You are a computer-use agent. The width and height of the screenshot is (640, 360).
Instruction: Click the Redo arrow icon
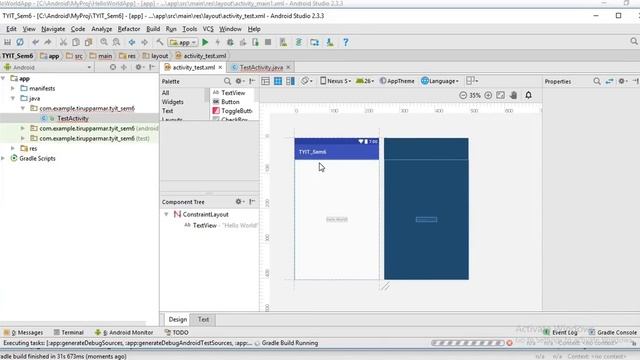[48, 42]
